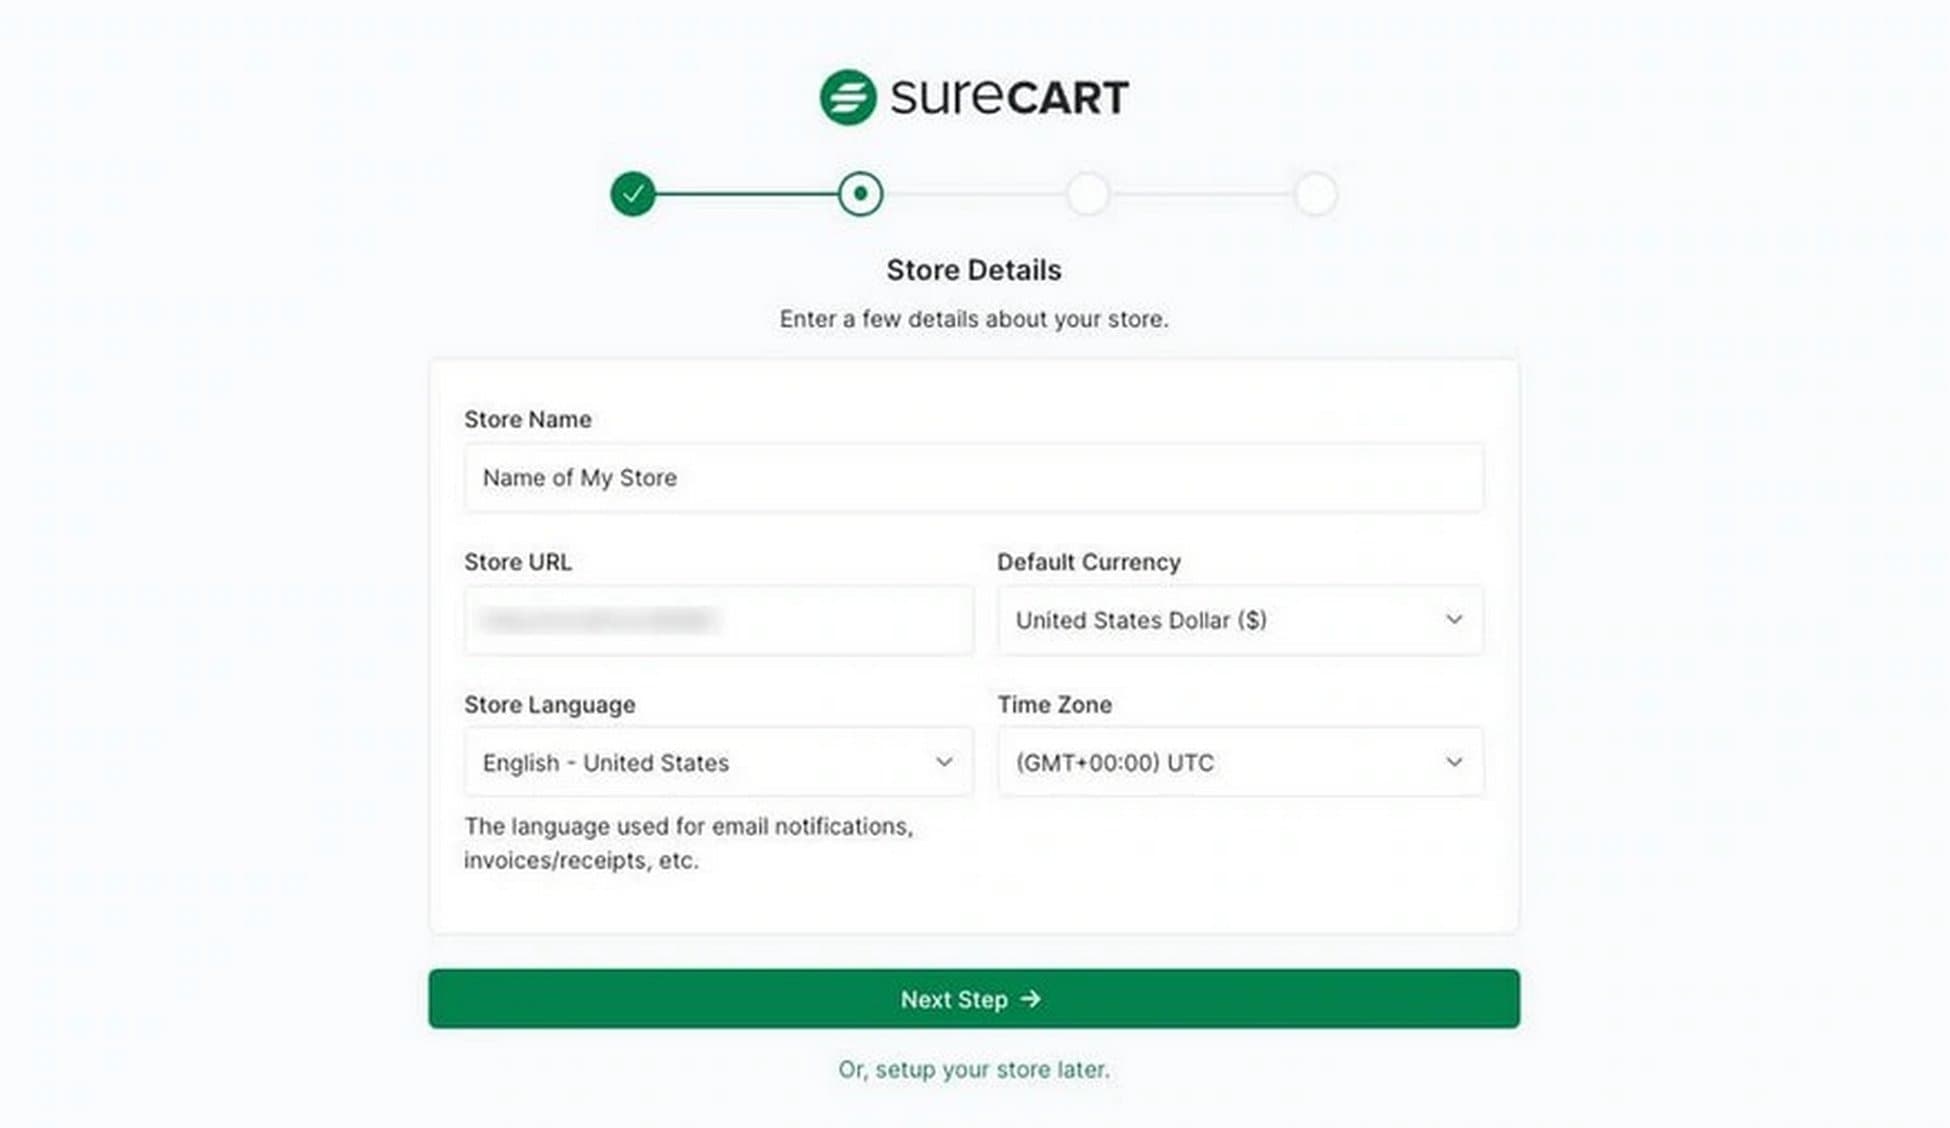The image size is (1950, 1128).
Task: Select the current step progress indicator
Action: pos(860,193)
